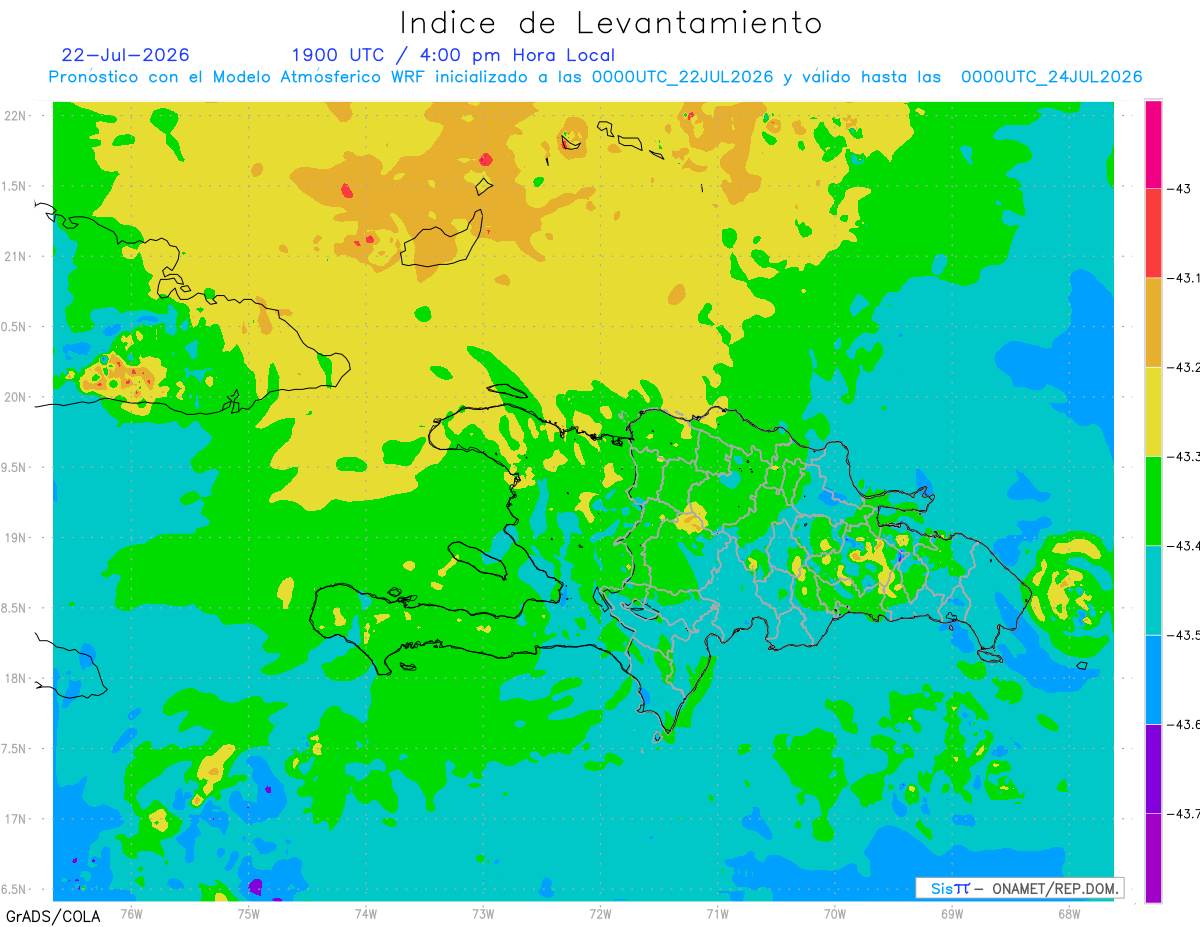Screen dimensions: 1200x927
Task: Click '1900 UTC / 4:00 pm Hora Local'
Action: click(x=453, y=55)
